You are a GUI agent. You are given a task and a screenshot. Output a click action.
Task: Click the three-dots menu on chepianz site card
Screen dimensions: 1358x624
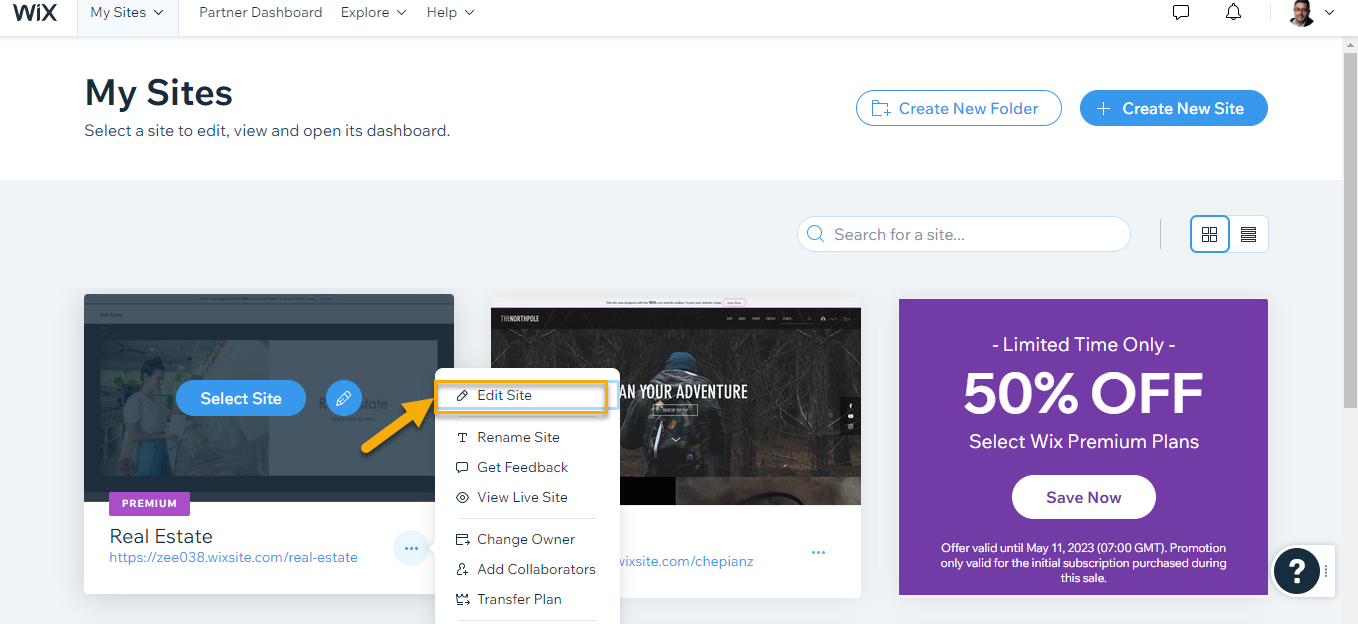[x=818, y=552]
